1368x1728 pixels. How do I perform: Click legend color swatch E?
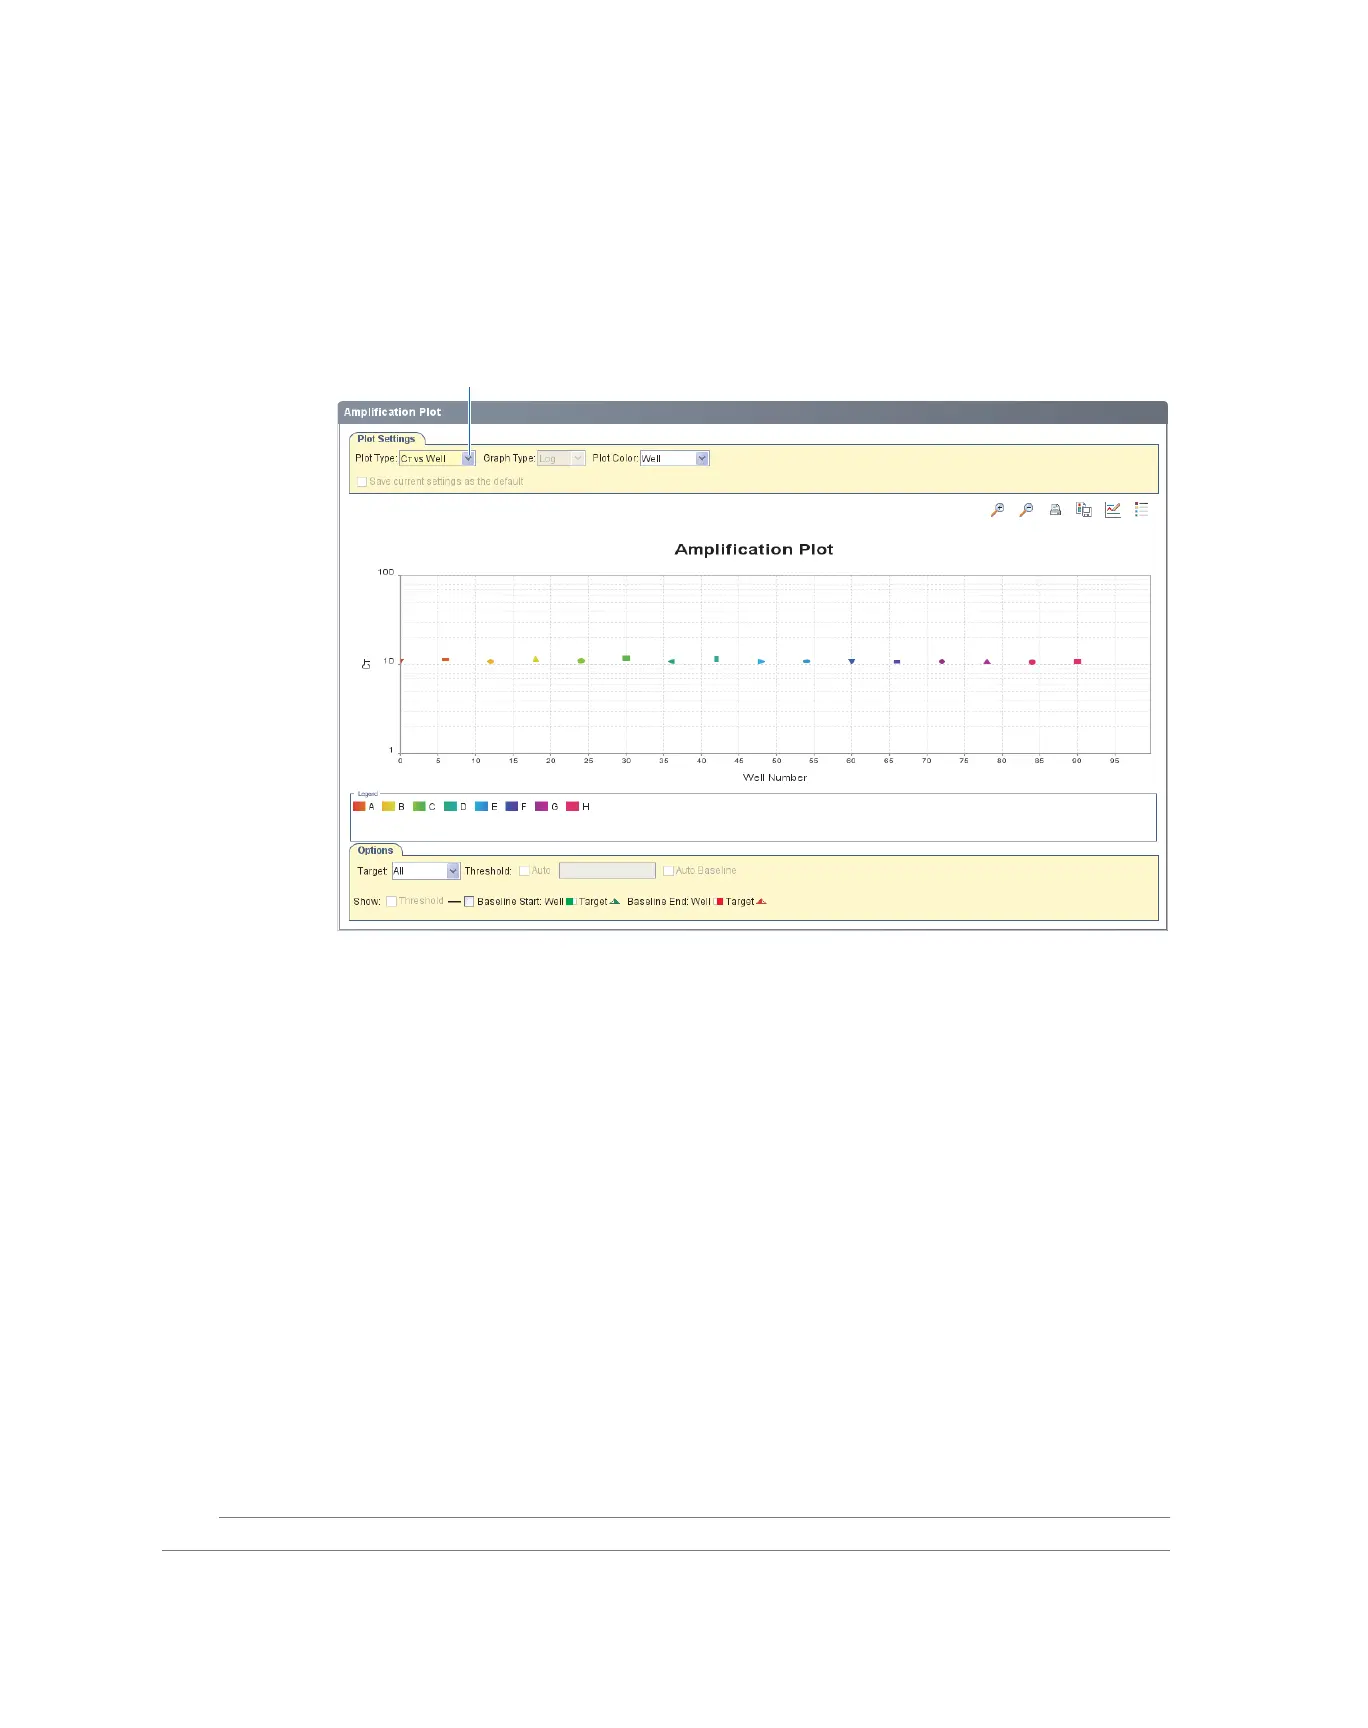tap(481, 806)
